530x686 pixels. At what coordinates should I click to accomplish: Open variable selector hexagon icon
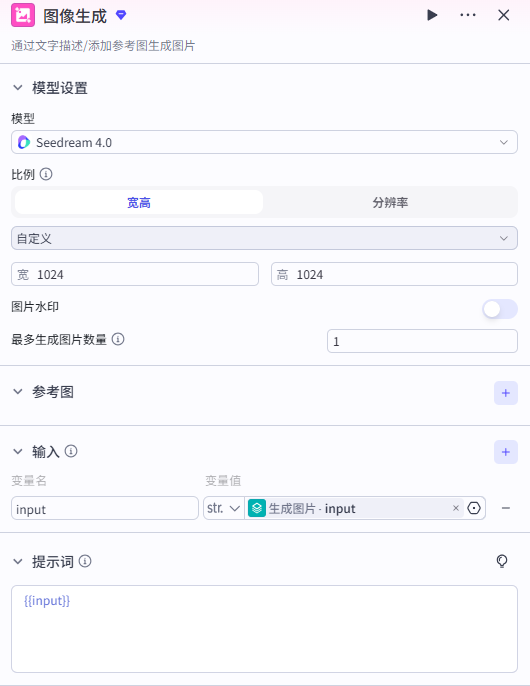pos(474,508)
